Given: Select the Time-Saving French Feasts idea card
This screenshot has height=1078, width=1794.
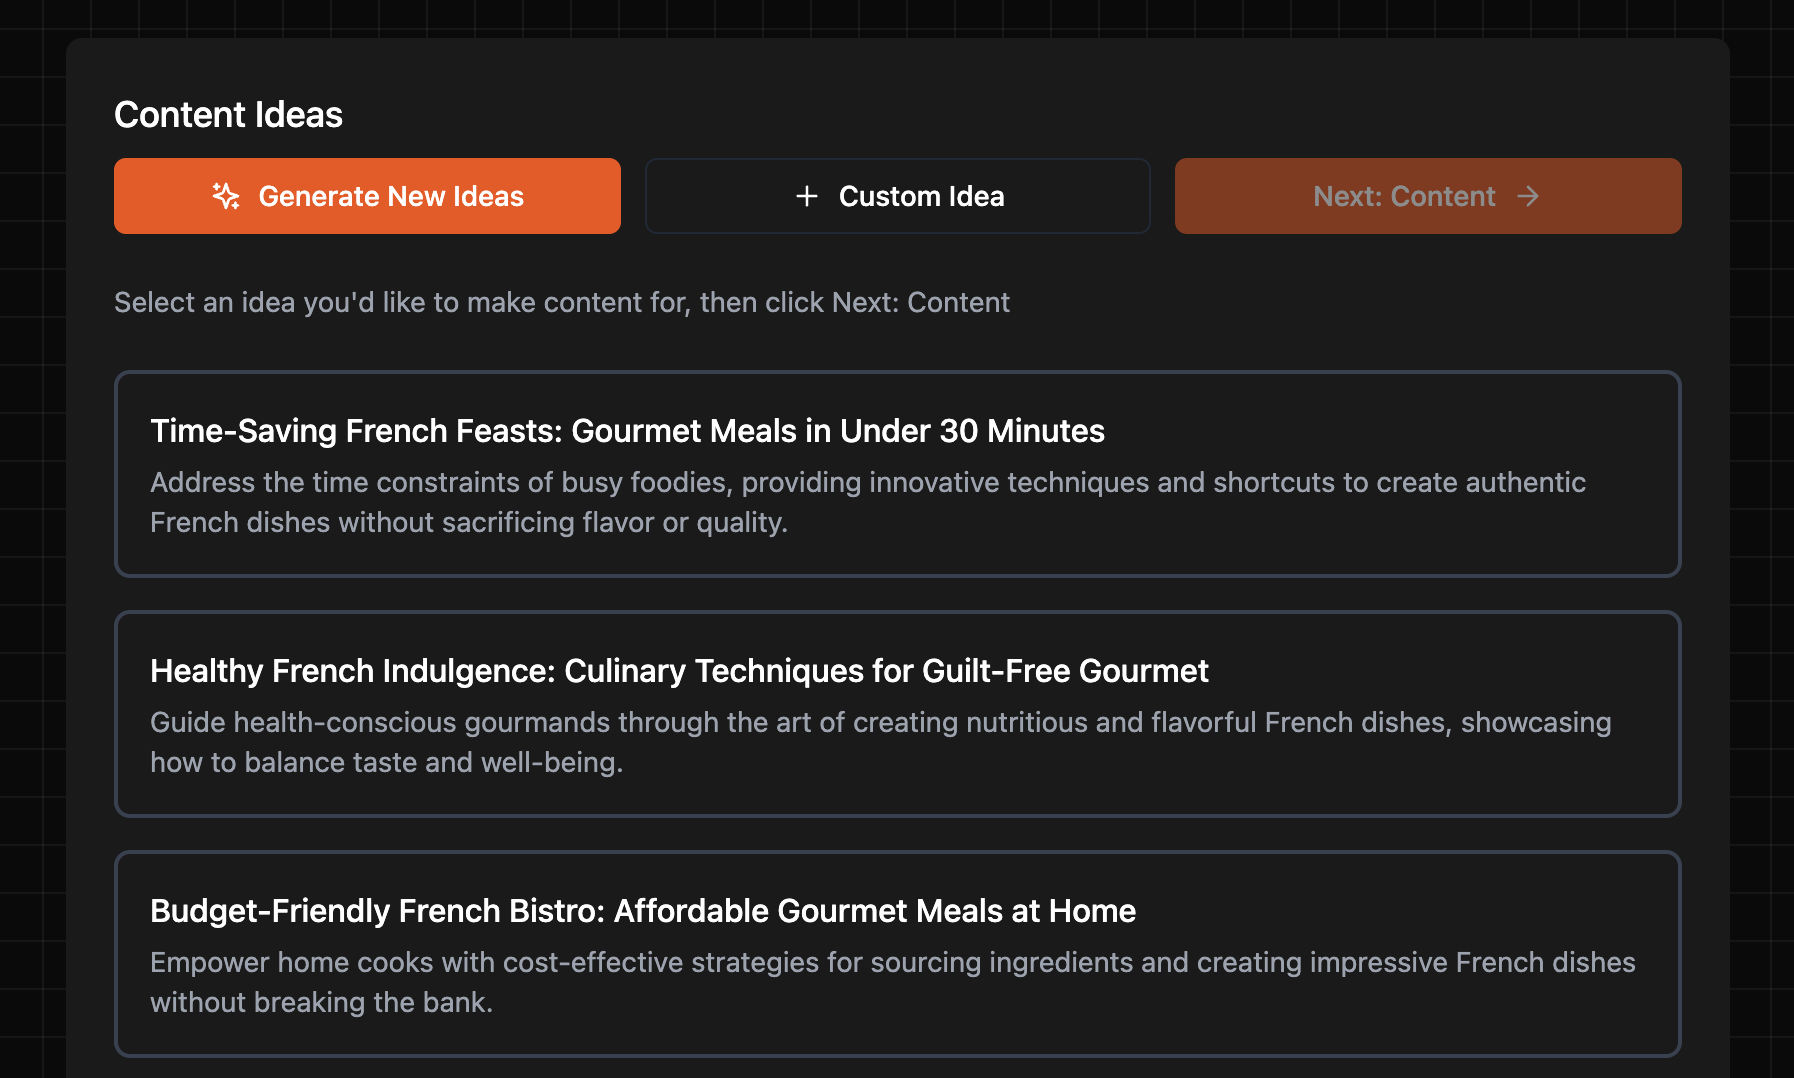Looking at the screenshot, I should [x=897, y=474].
